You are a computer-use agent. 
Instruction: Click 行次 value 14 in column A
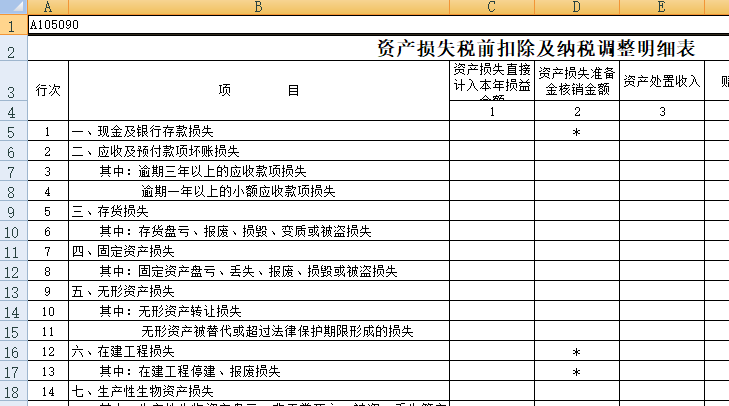pyautogui.click(x=48, y=391)
